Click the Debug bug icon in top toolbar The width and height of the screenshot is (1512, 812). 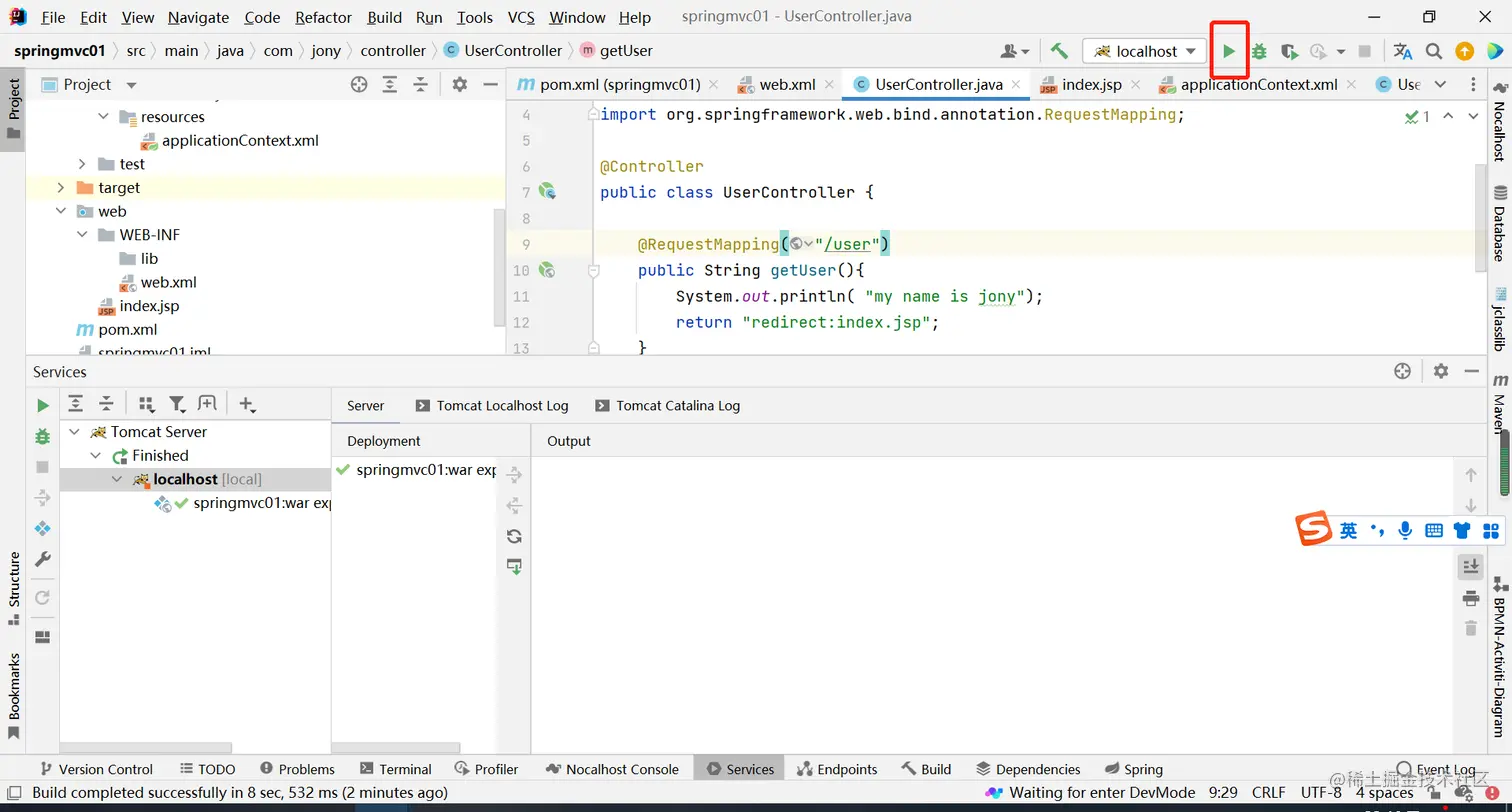point(1259,51)
